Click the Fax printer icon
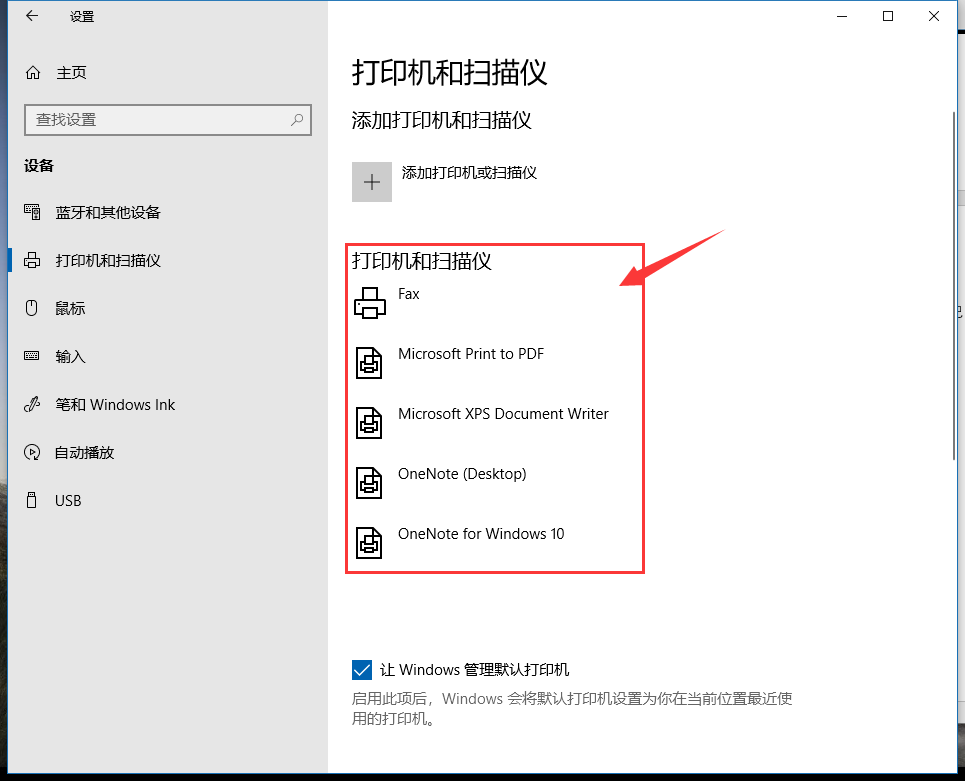The image size is (965, 781). [x=370, y=303]
